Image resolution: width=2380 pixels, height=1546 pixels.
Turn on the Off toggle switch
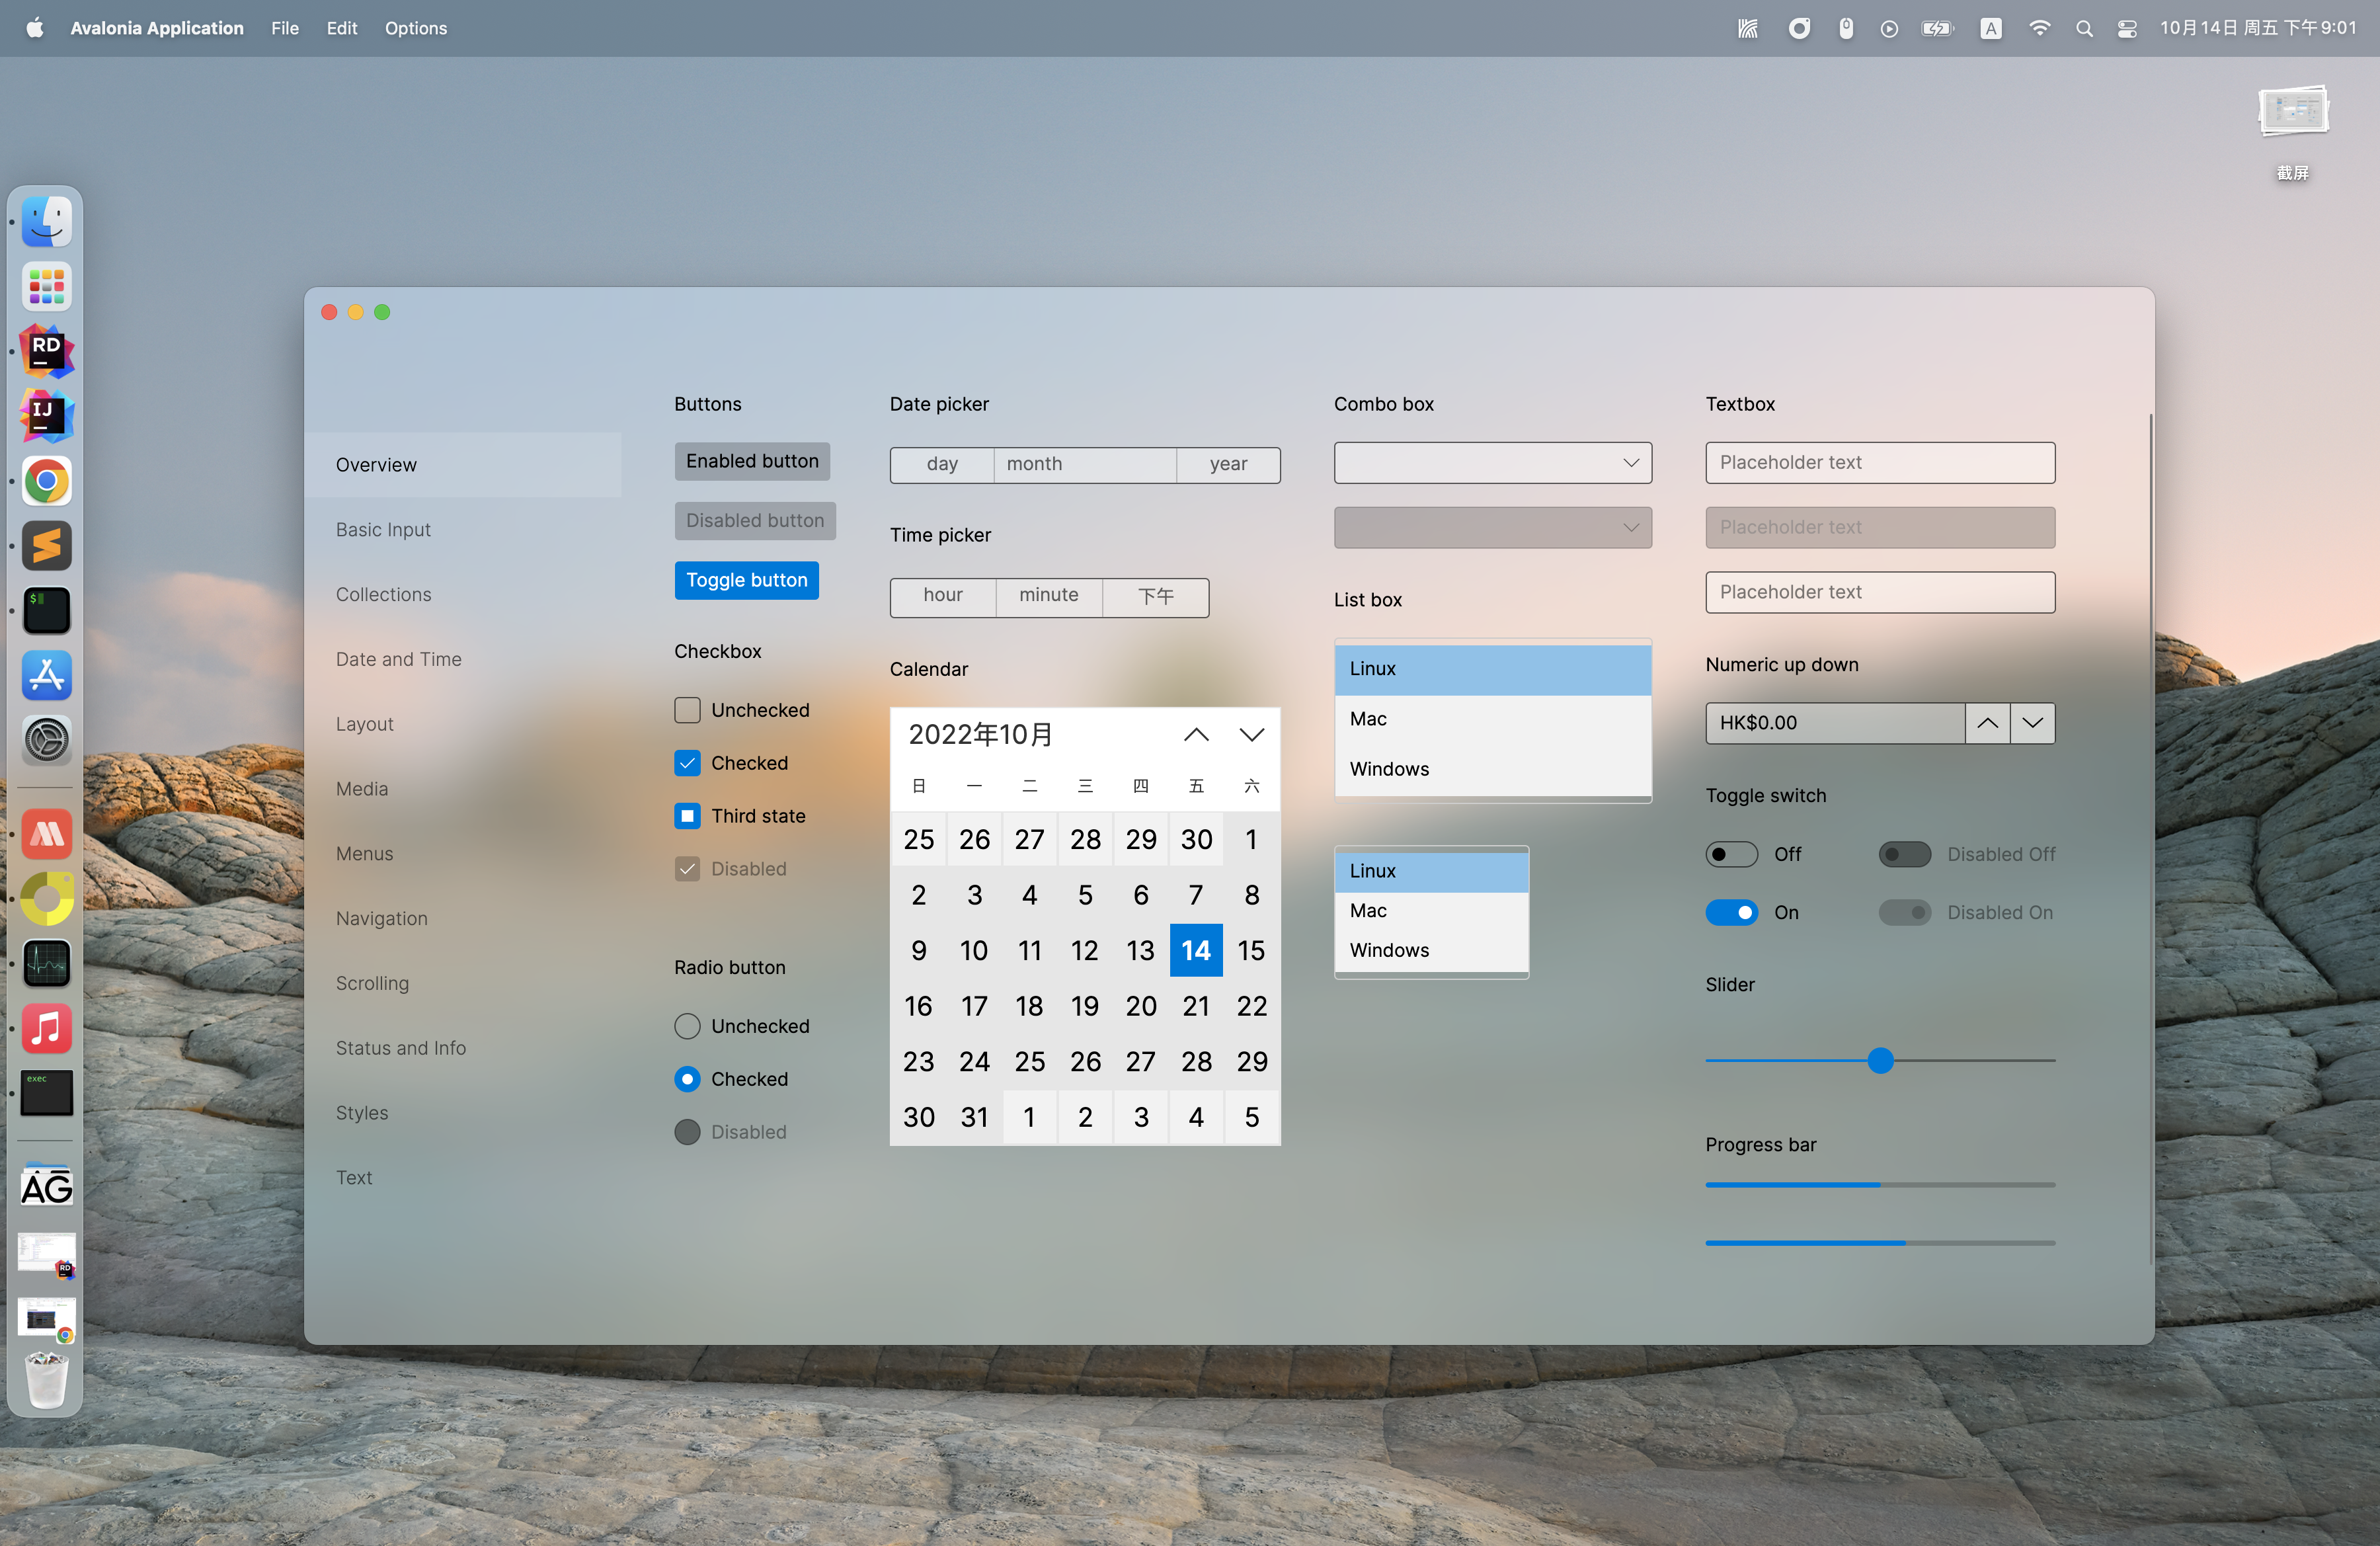click(1731, 854)
